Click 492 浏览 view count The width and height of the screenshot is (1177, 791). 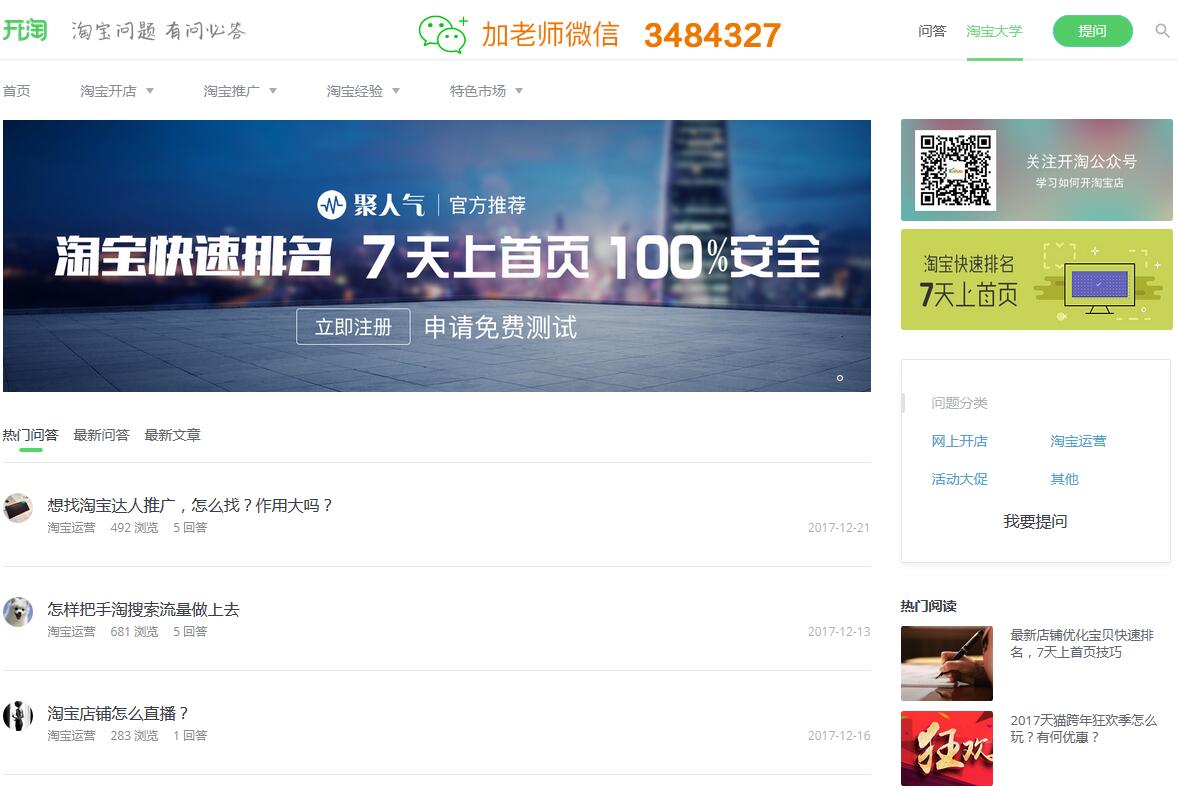click(x=134, y=528)
